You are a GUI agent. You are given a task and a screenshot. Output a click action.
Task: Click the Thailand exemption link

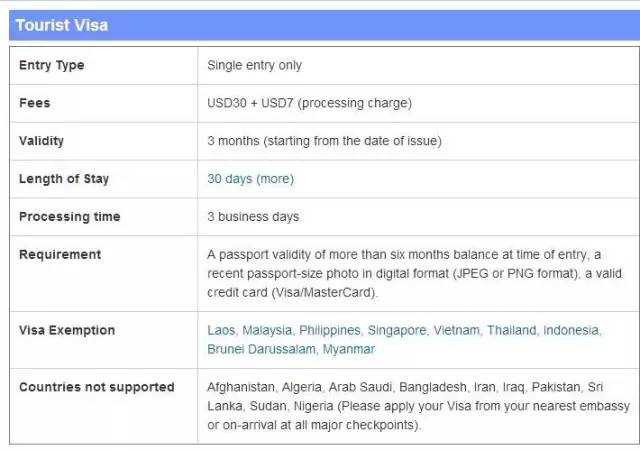(512, 330)
